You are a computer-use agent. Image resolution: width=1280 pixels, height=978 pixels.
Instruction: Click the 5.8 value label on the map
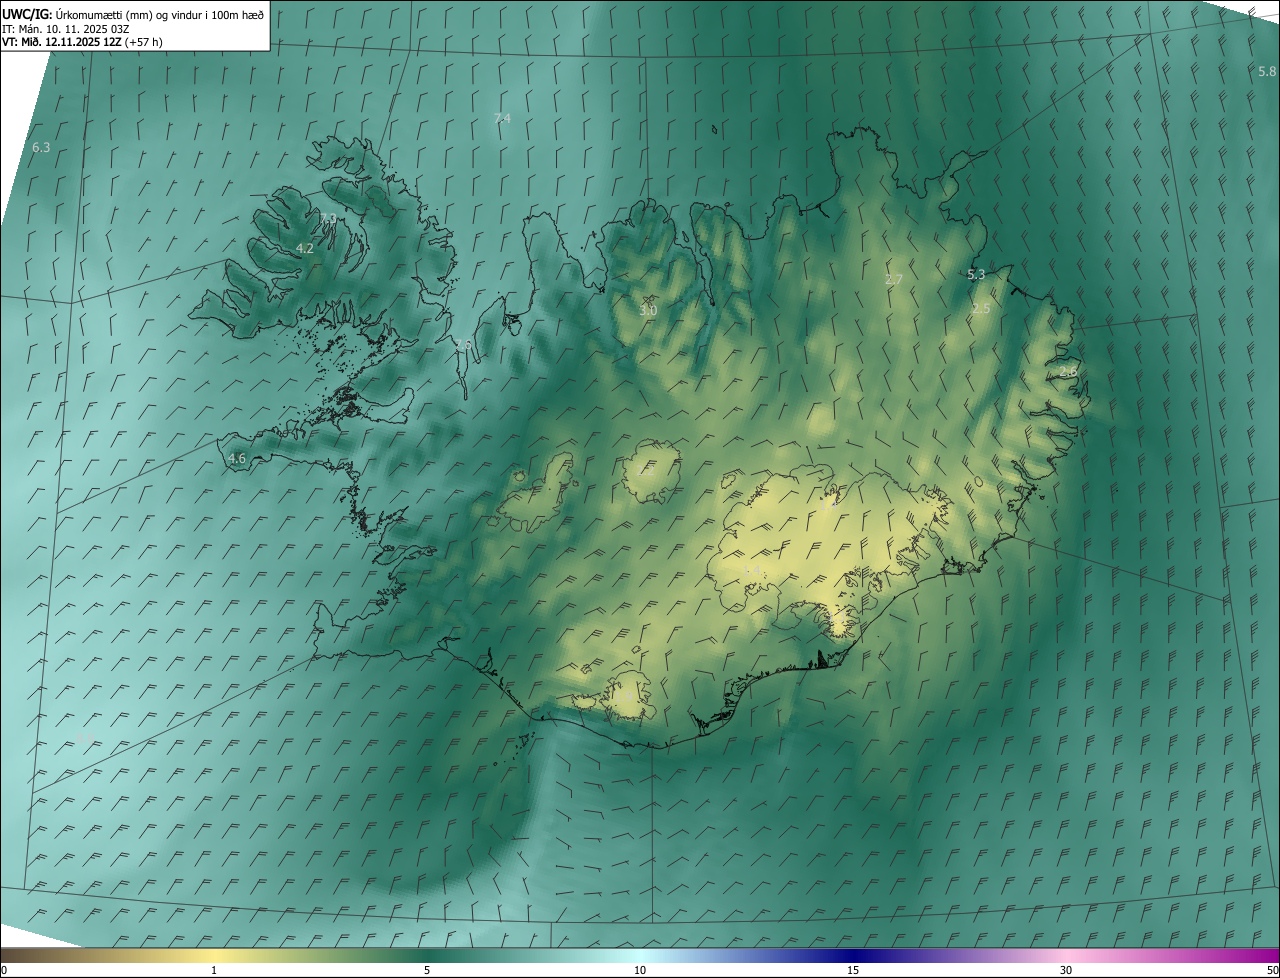(x=1267, y=72)
